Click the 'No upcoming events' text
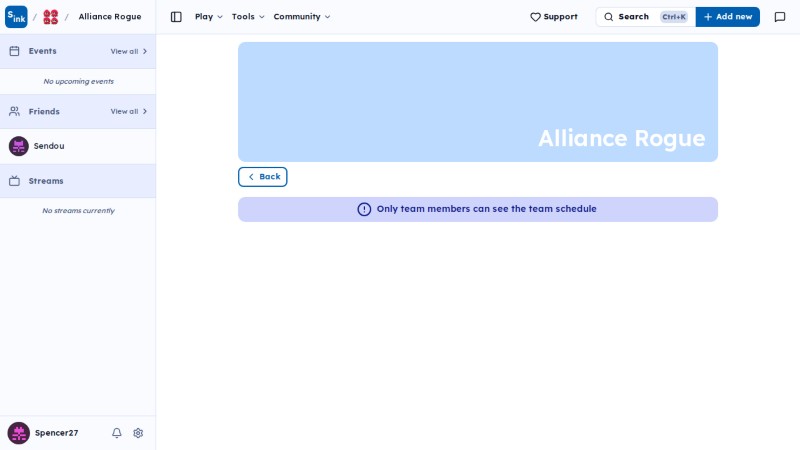 (x=79, y=81)
